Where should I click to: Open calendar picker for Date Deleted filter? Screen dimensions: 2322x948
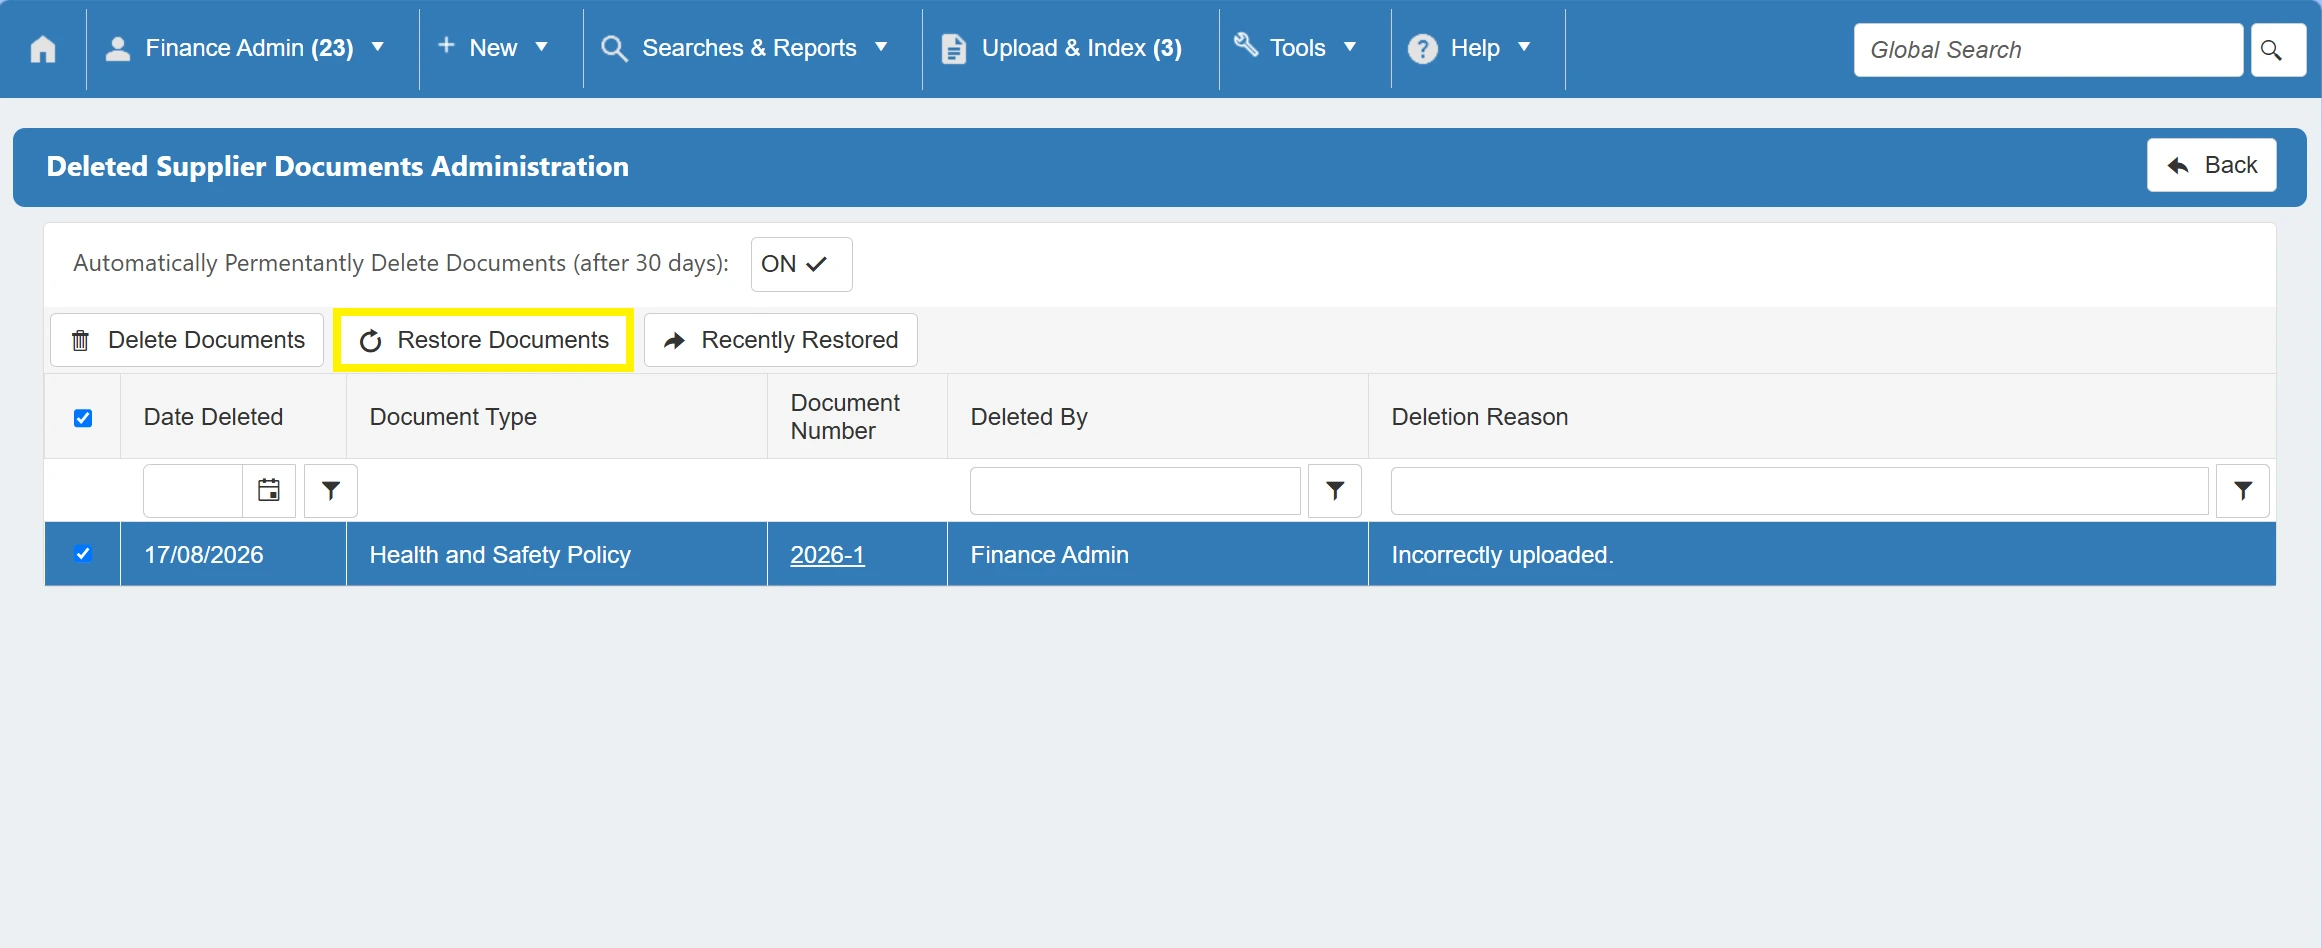pos(269,490)
